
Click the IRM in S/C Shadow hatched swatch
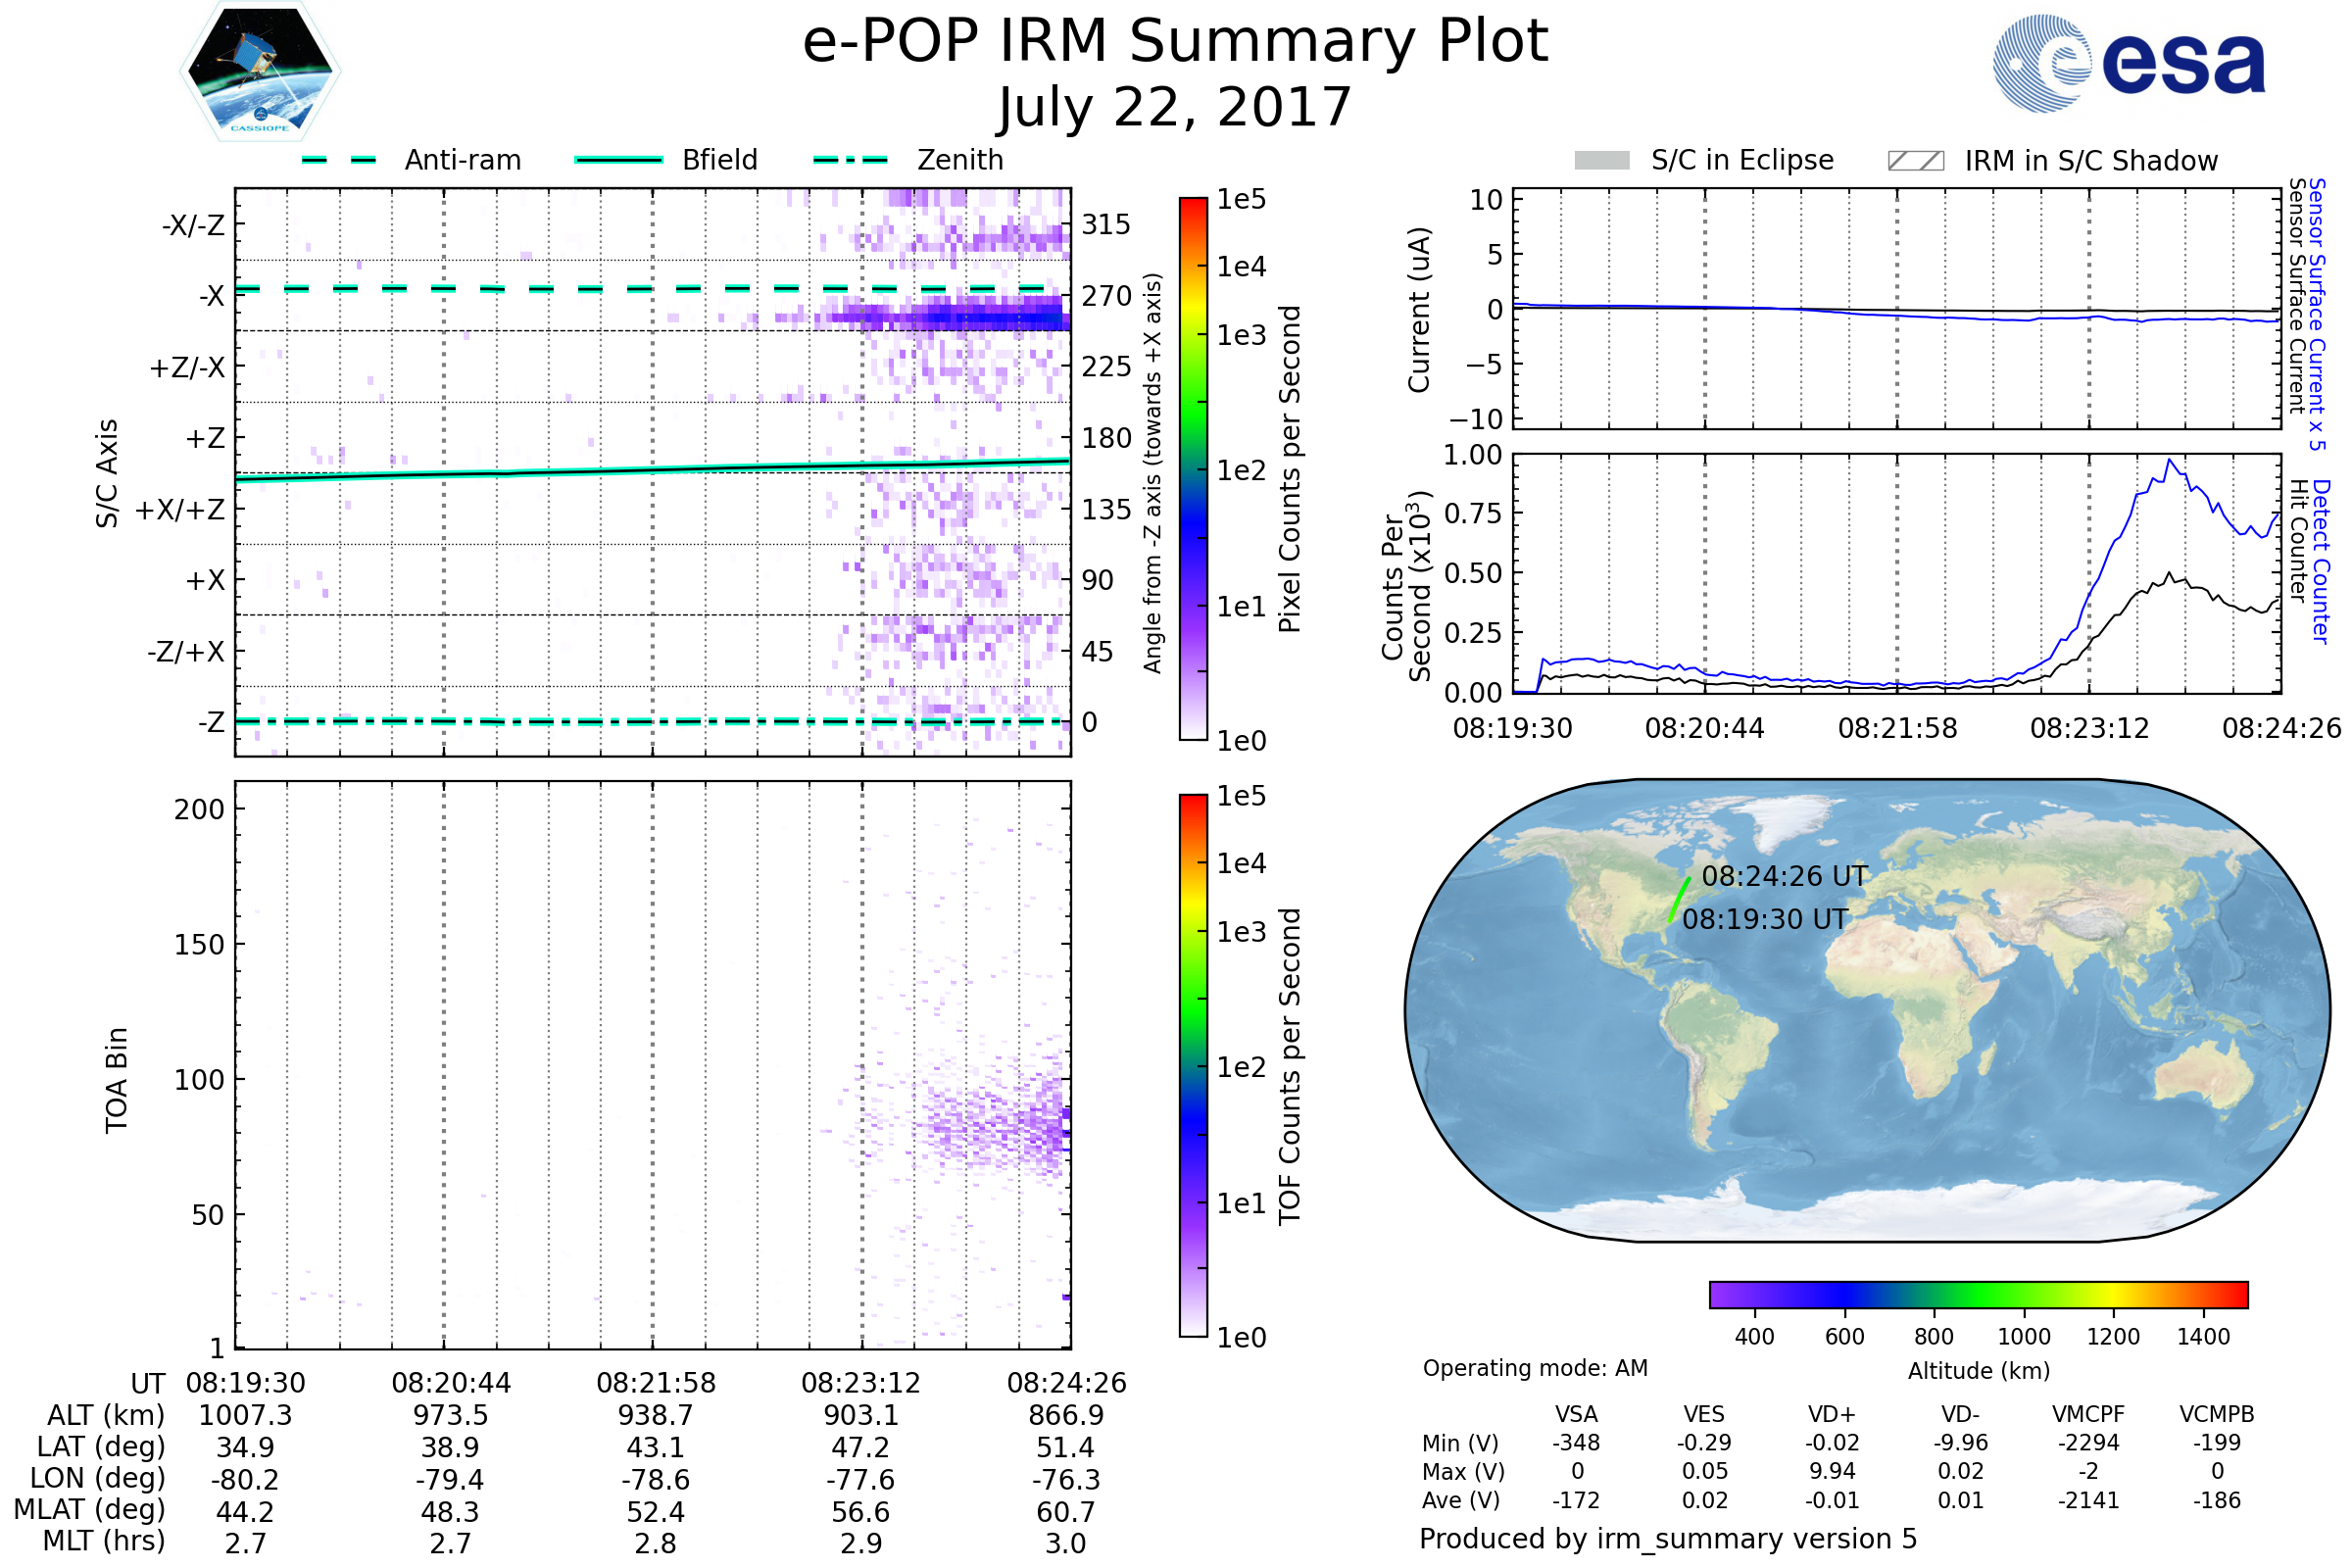point(1915,161)
